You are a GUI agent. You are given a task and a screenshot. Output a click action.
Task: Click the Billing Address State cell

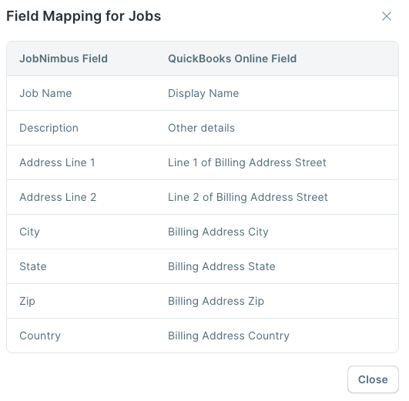[222, 267]
